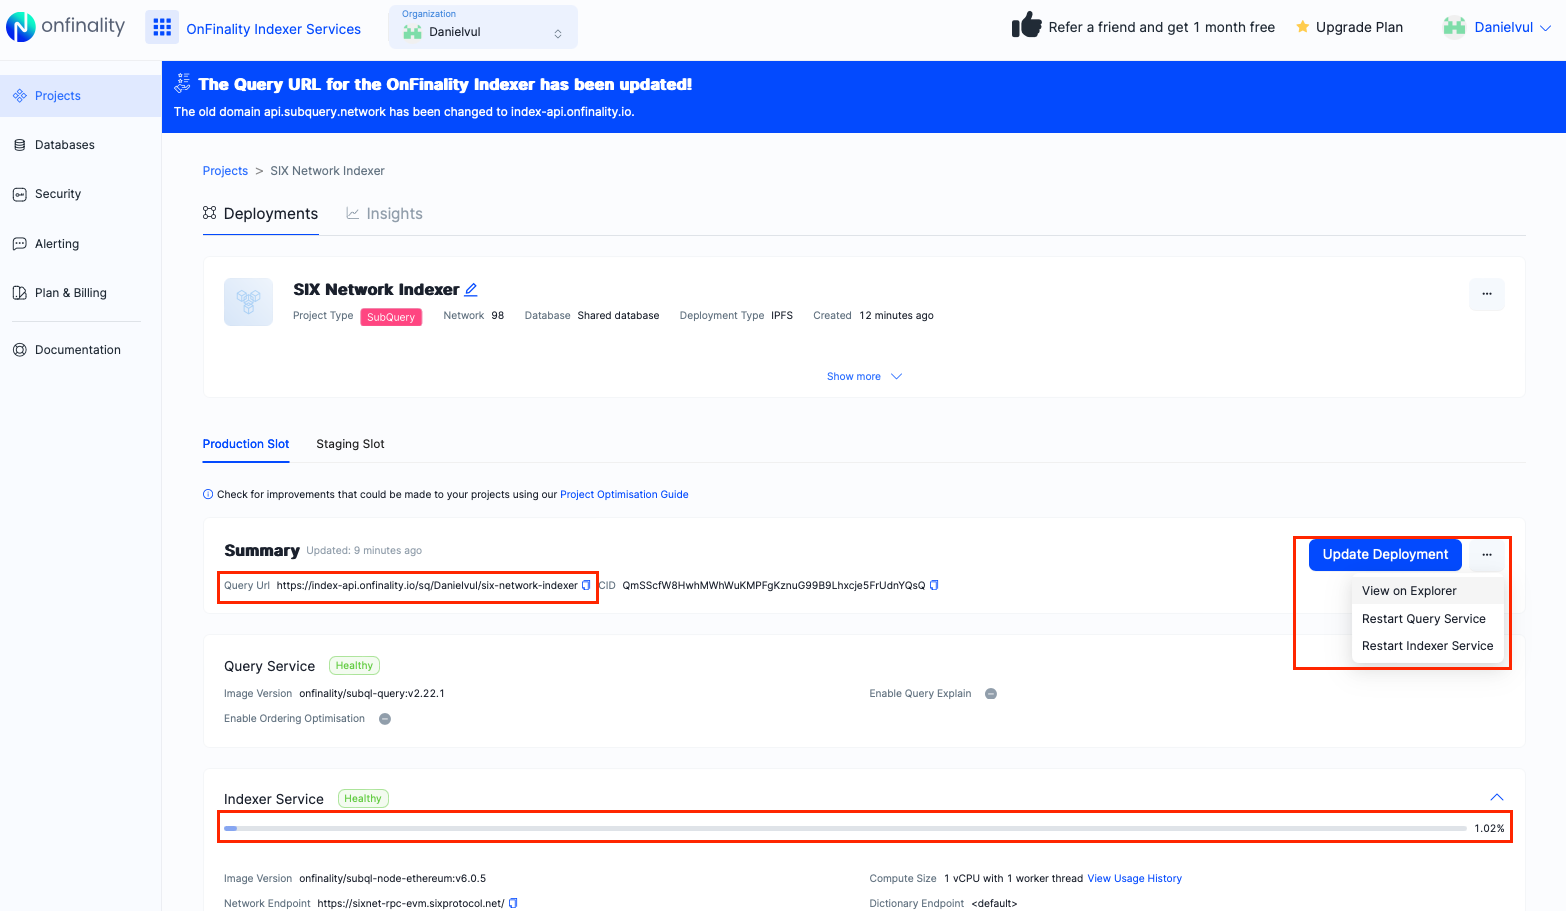
Task: Open project options ellipsis menu
Action: coord(1486,294)
